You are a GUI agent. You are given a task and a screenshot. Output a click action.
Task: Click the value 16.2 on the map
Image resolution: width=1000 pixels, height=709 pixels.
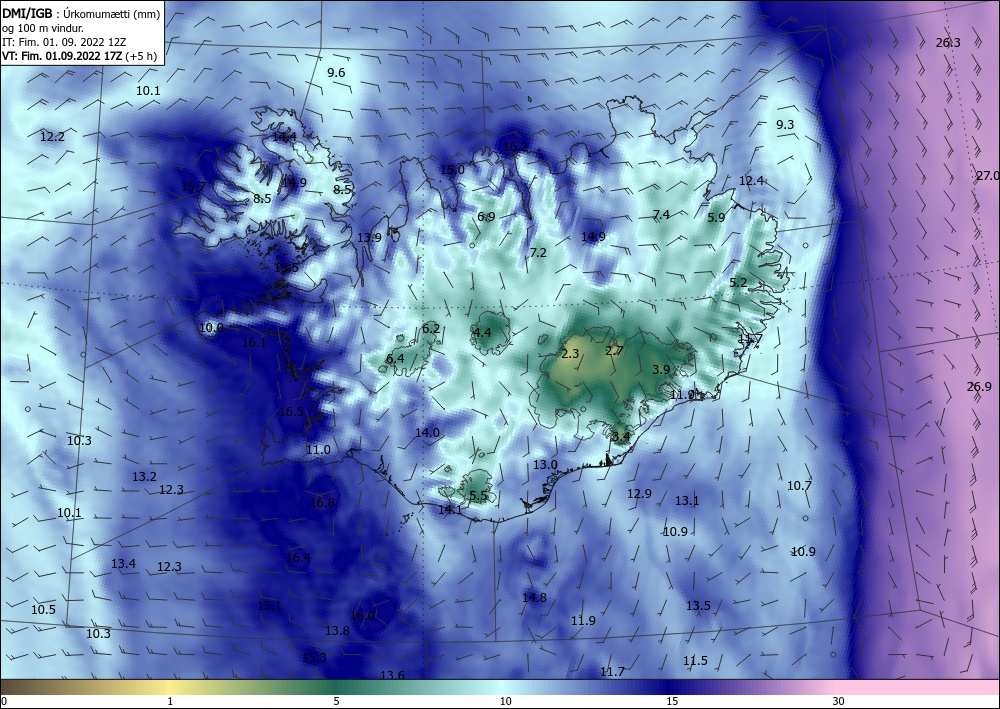click(x=515, y=147)
